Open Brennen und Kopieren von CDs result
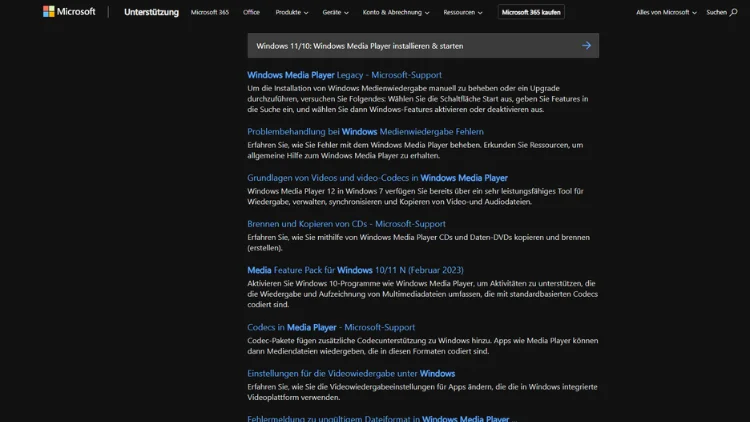This screenshot has width=750, height=422. click(x=346, y=223)
